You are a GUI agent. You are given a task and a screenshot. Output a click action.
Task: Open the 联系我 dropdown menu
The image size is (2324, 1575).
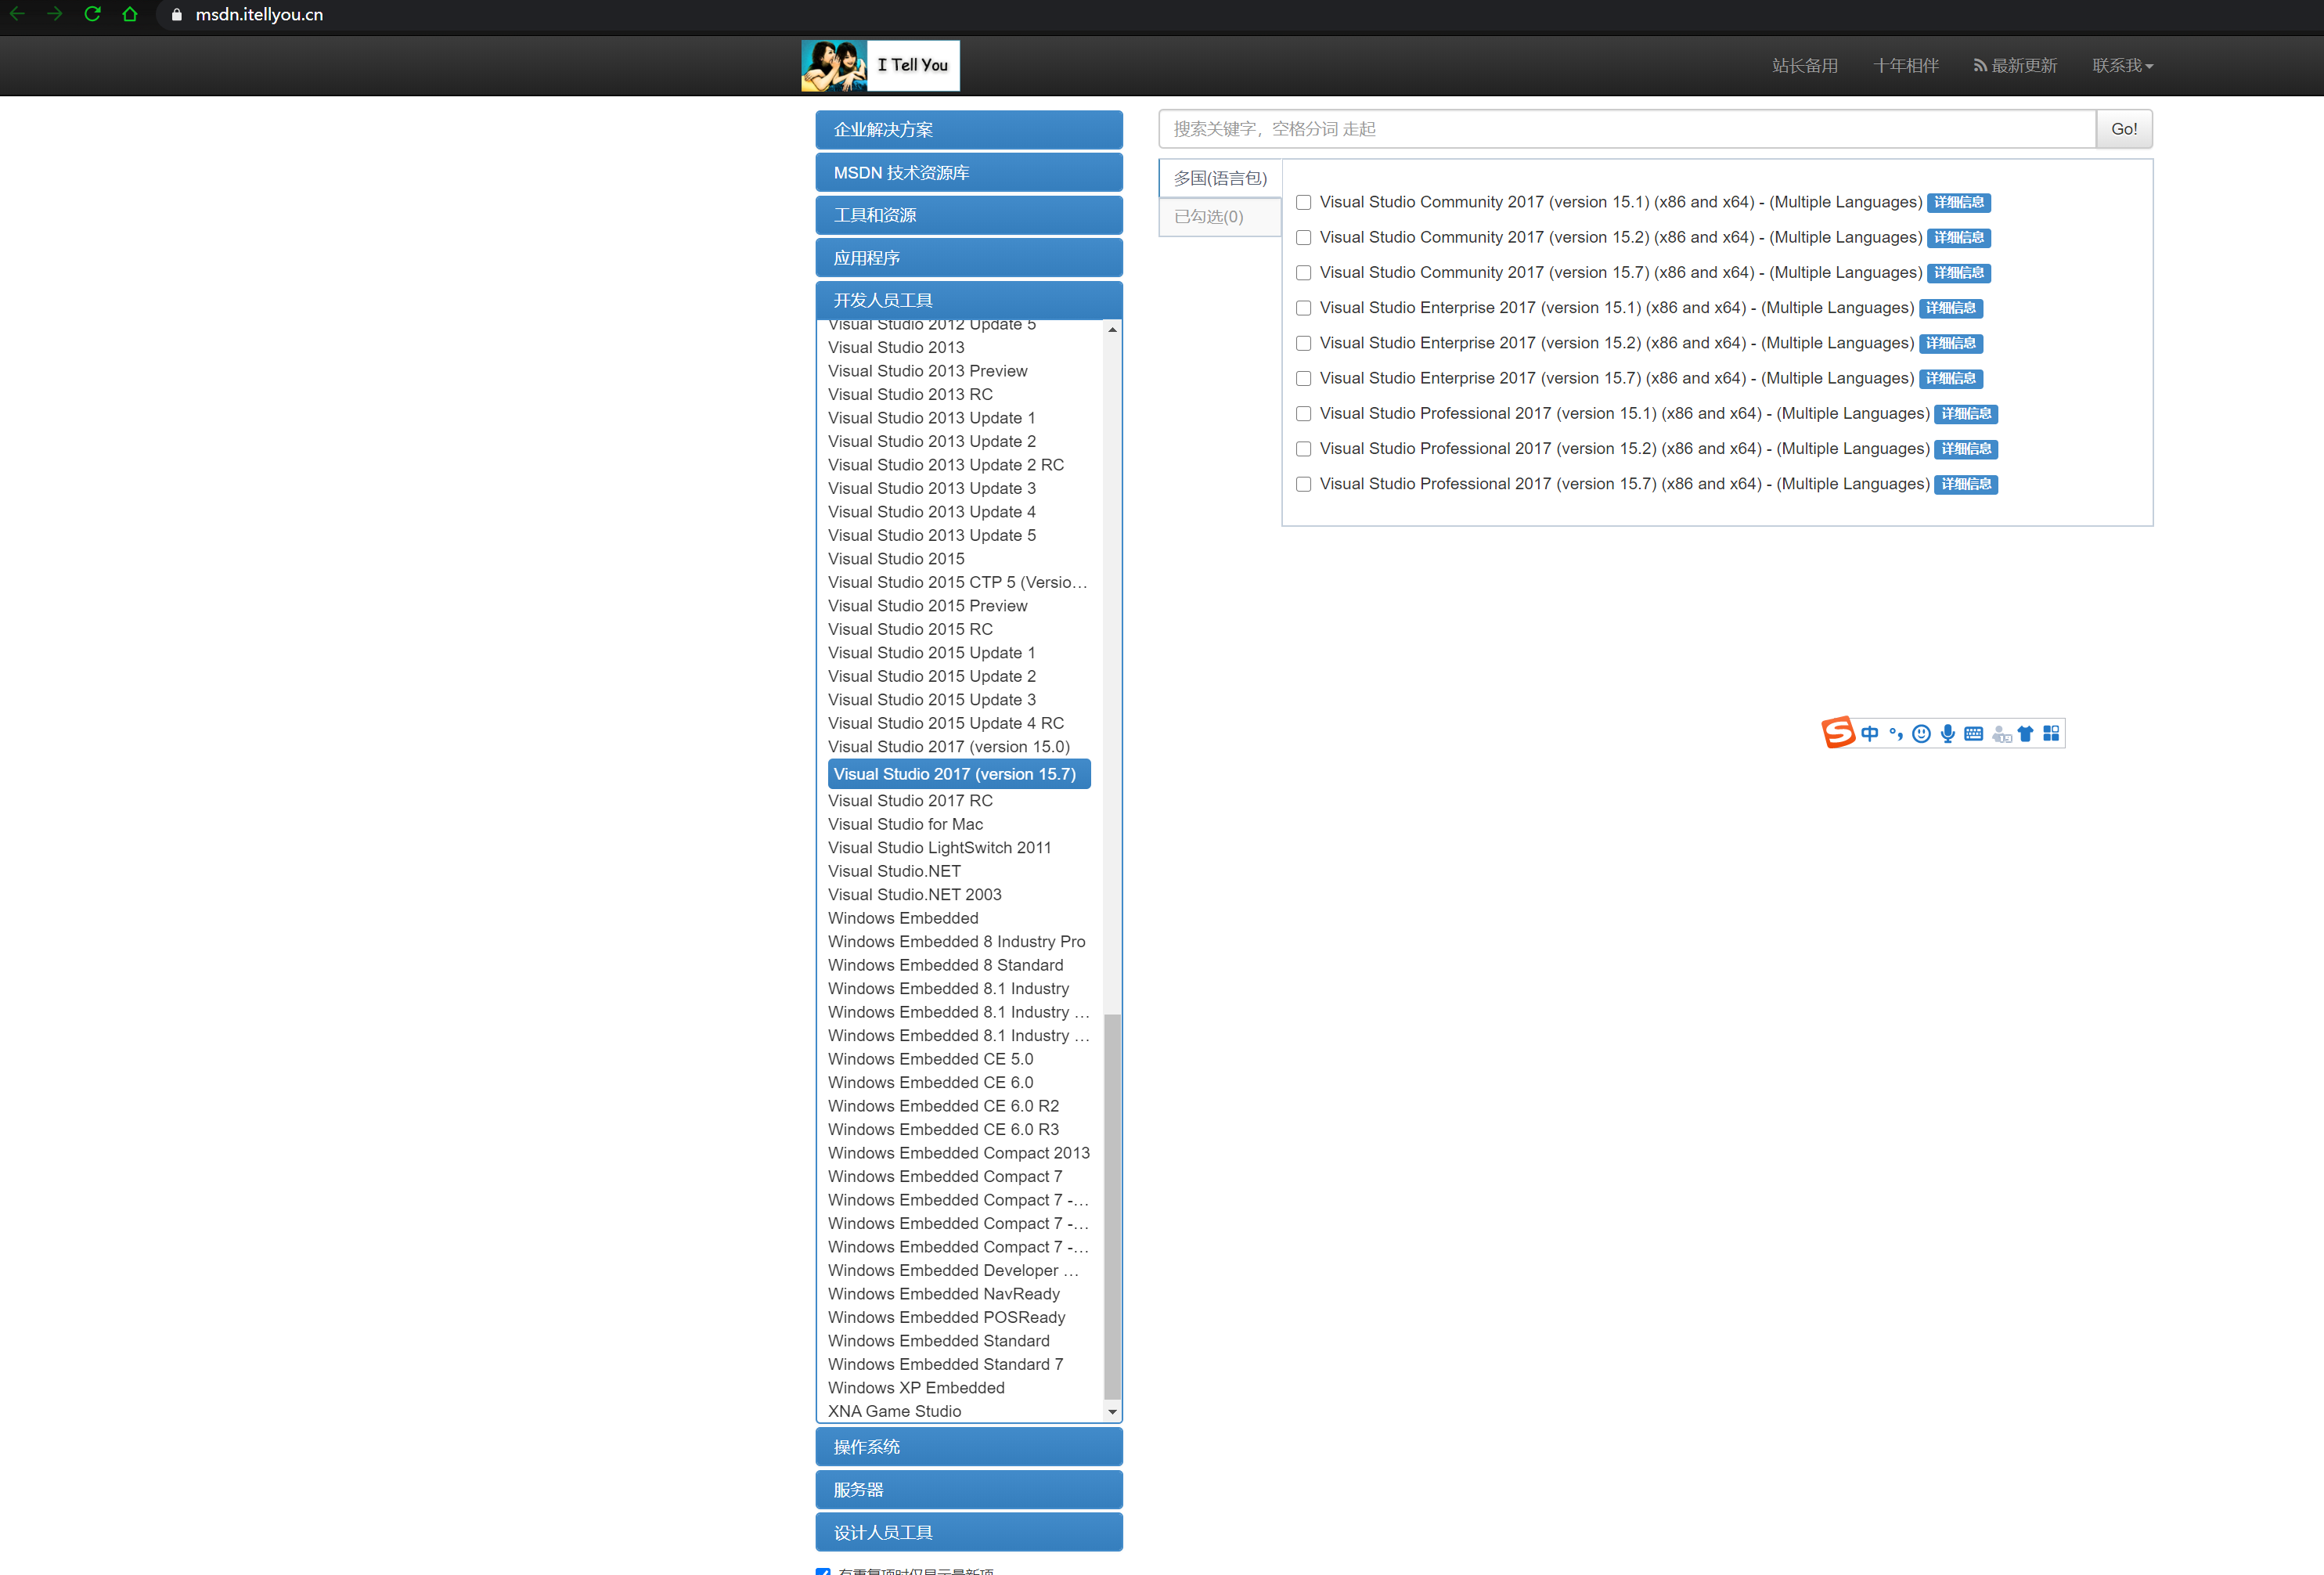2122,66
